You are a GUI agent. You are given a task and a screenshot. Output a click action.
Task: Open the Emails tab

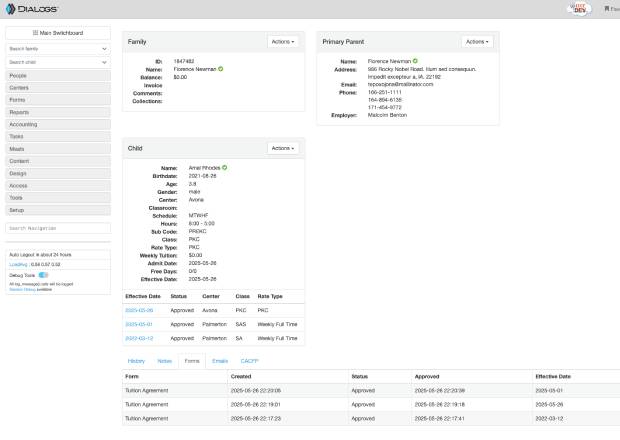point(220,360)
